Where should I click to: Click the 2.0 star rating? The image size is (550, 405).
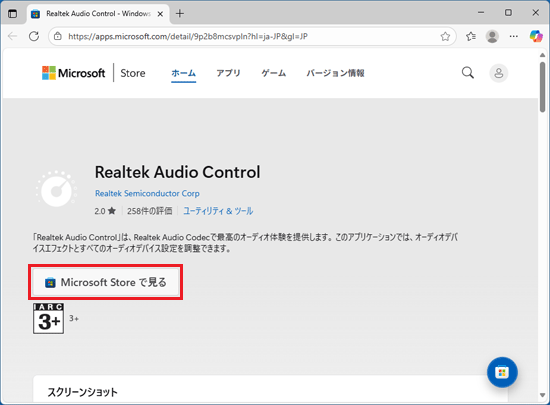(x=105, y=211)
